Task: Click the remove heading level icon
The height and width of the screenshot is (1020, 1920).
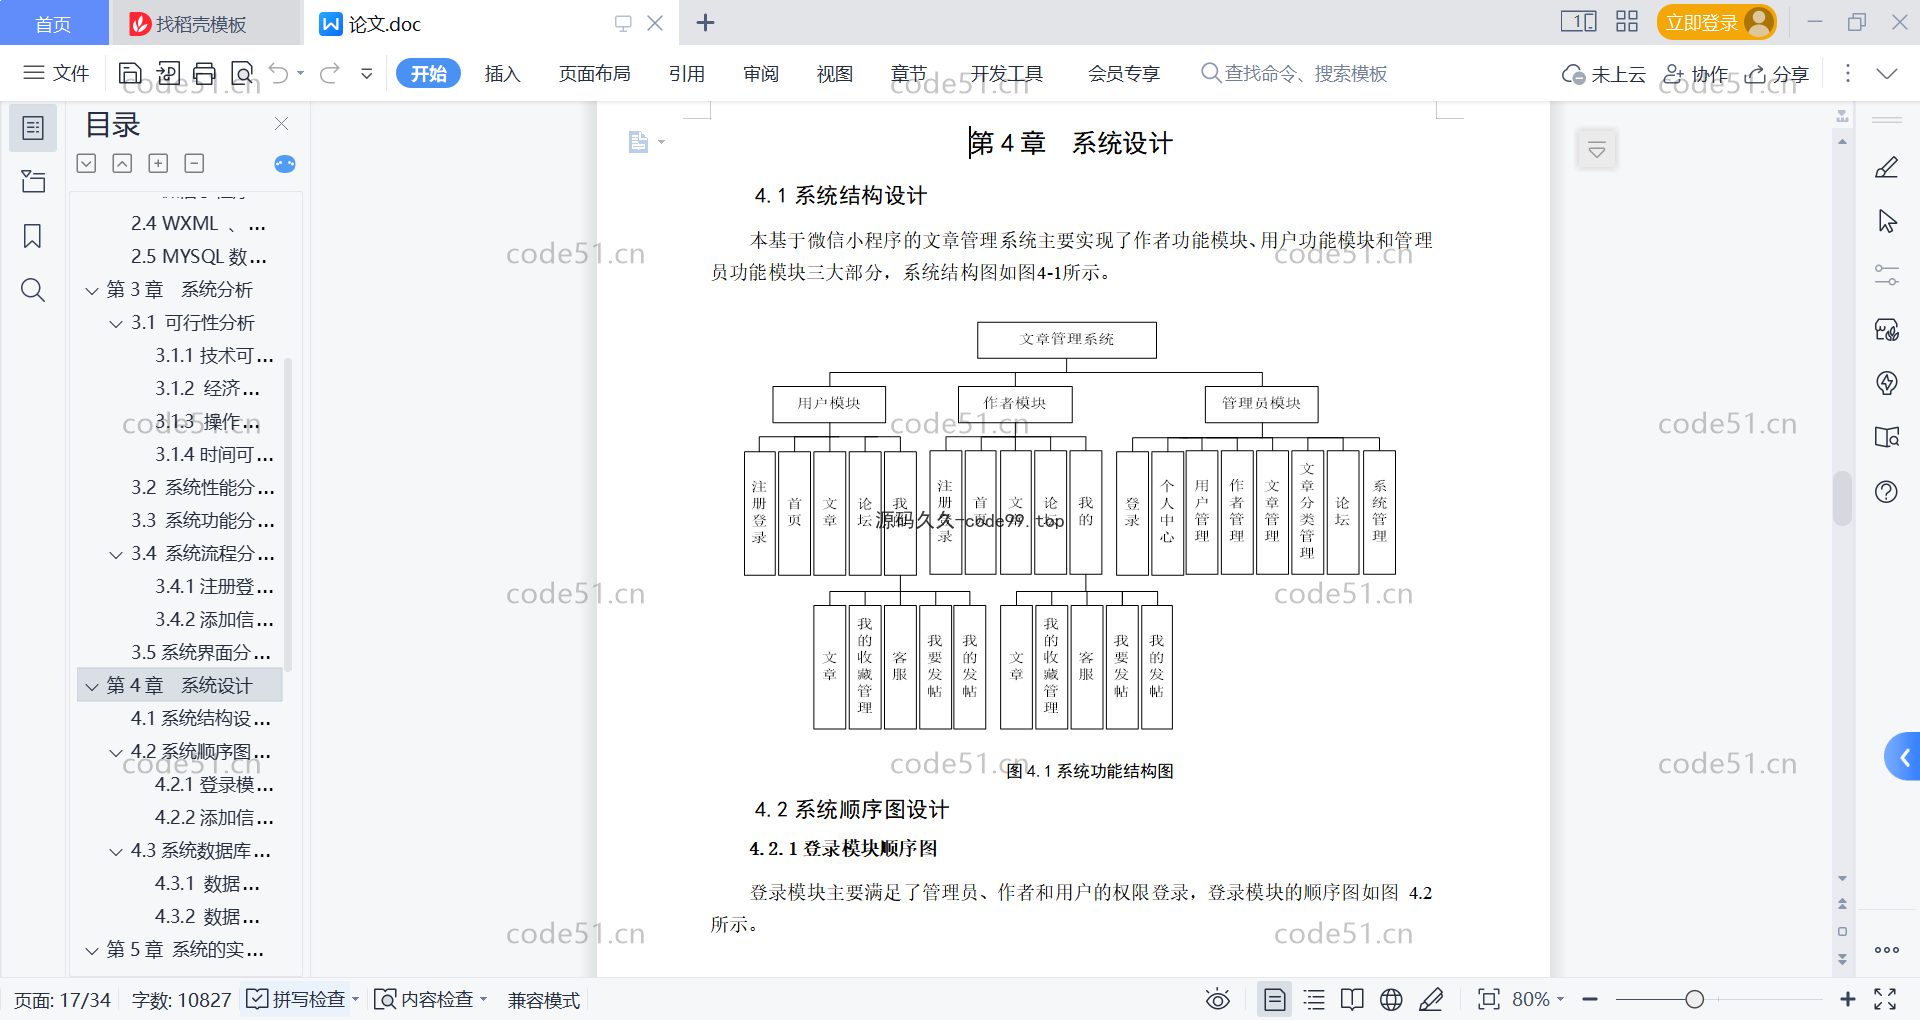Action: 194,163
